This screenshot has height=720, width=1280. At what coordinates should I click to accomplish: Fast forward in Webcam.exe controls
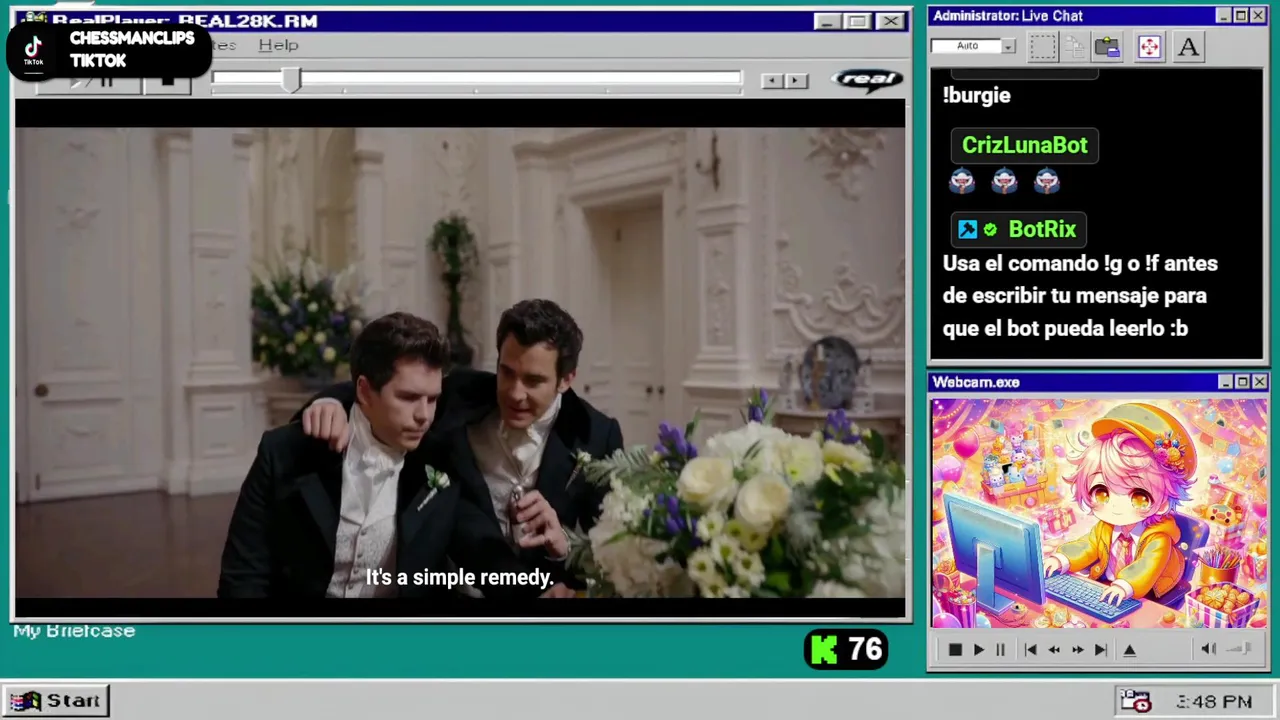[x=1077, y=650]
